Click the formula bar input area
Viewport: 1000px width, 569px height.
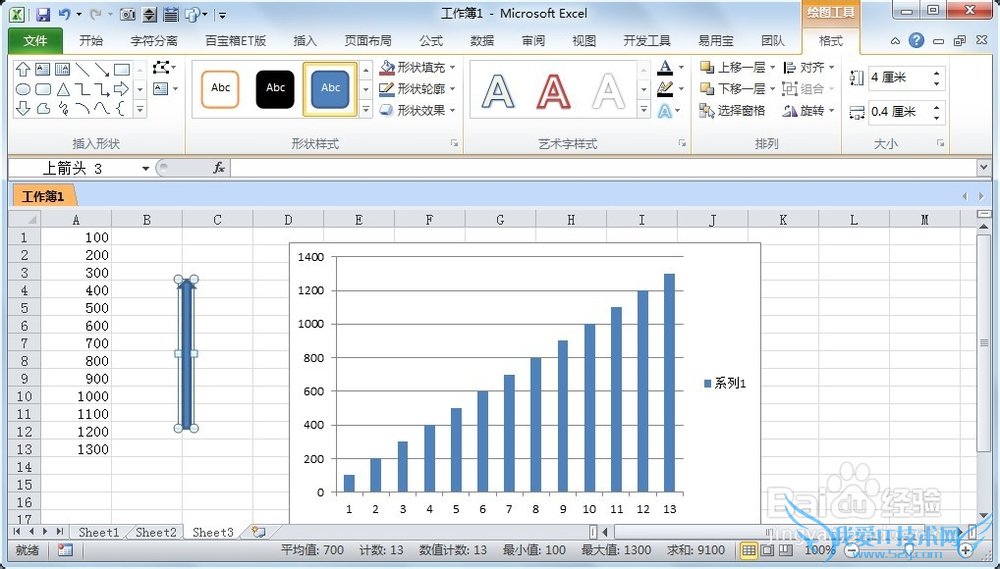click(x=602, y=168)
